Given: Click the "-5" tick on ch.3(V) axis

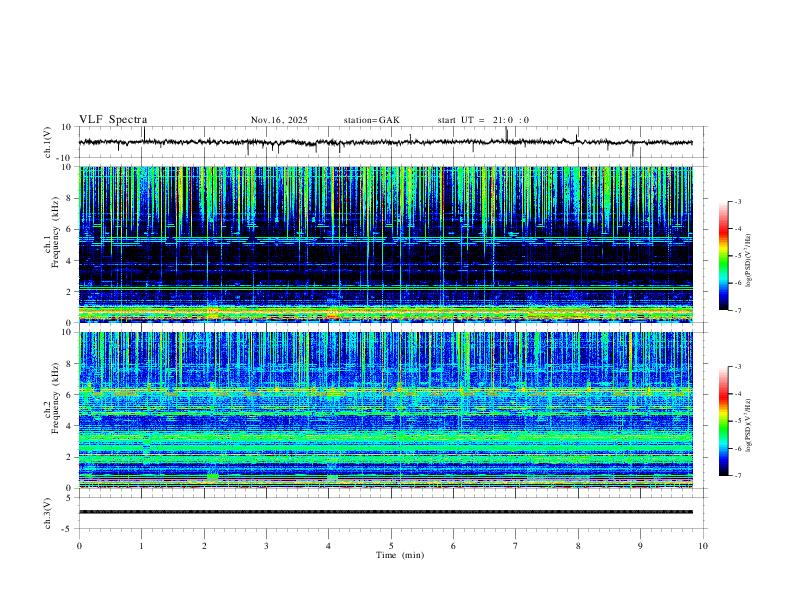Looking at the screenshot, I should tap(68, 529).
